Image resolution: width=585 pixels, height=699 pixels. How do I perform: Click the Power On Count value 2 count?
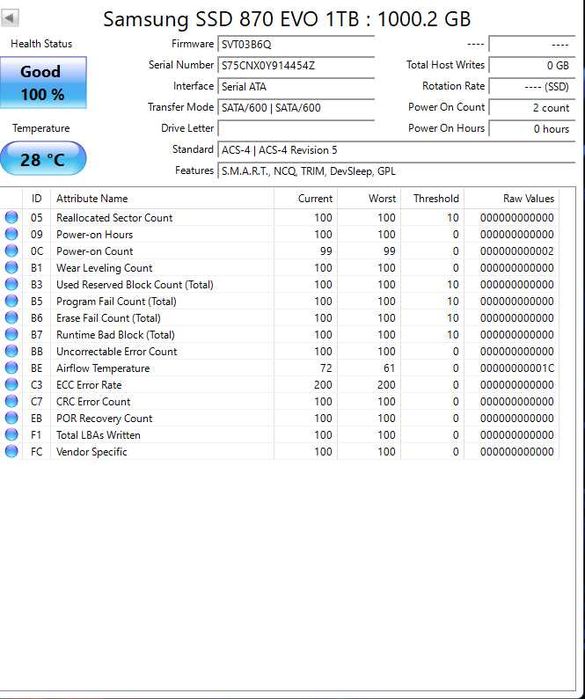click(x=531, y=107)
